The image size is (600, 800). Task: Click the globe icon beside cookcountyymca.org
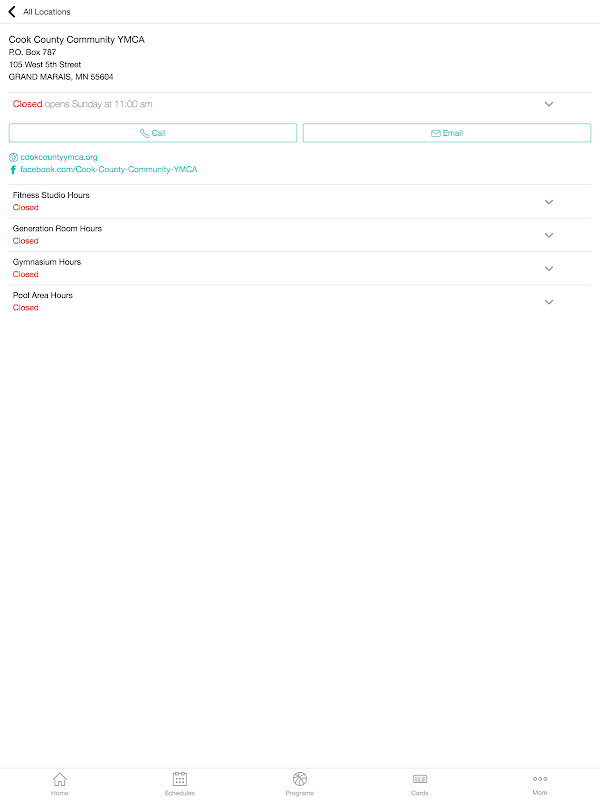[13, 157]
